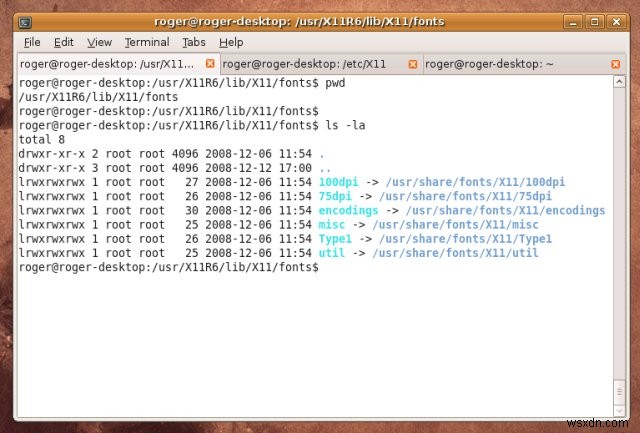Click the 'drwxr-xr-x 3' permissions entry
The height and width of the screenshot is (433, 640).
point(58,168)
